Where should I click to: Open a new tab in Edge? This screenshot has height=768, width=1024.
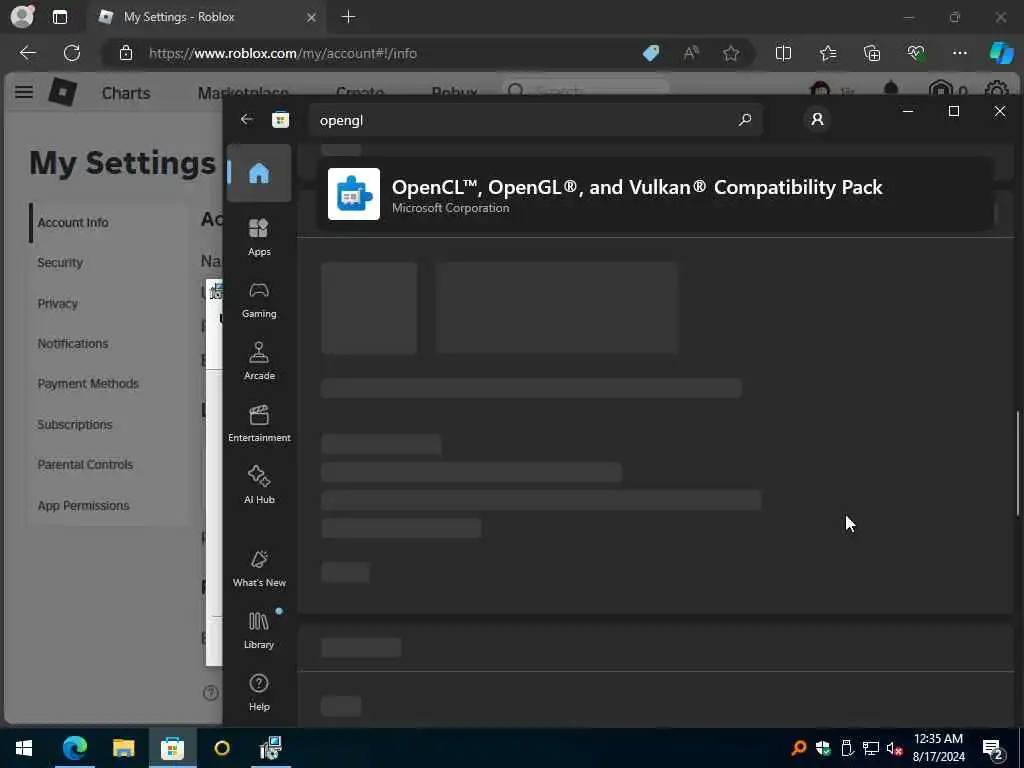point(349,17)
